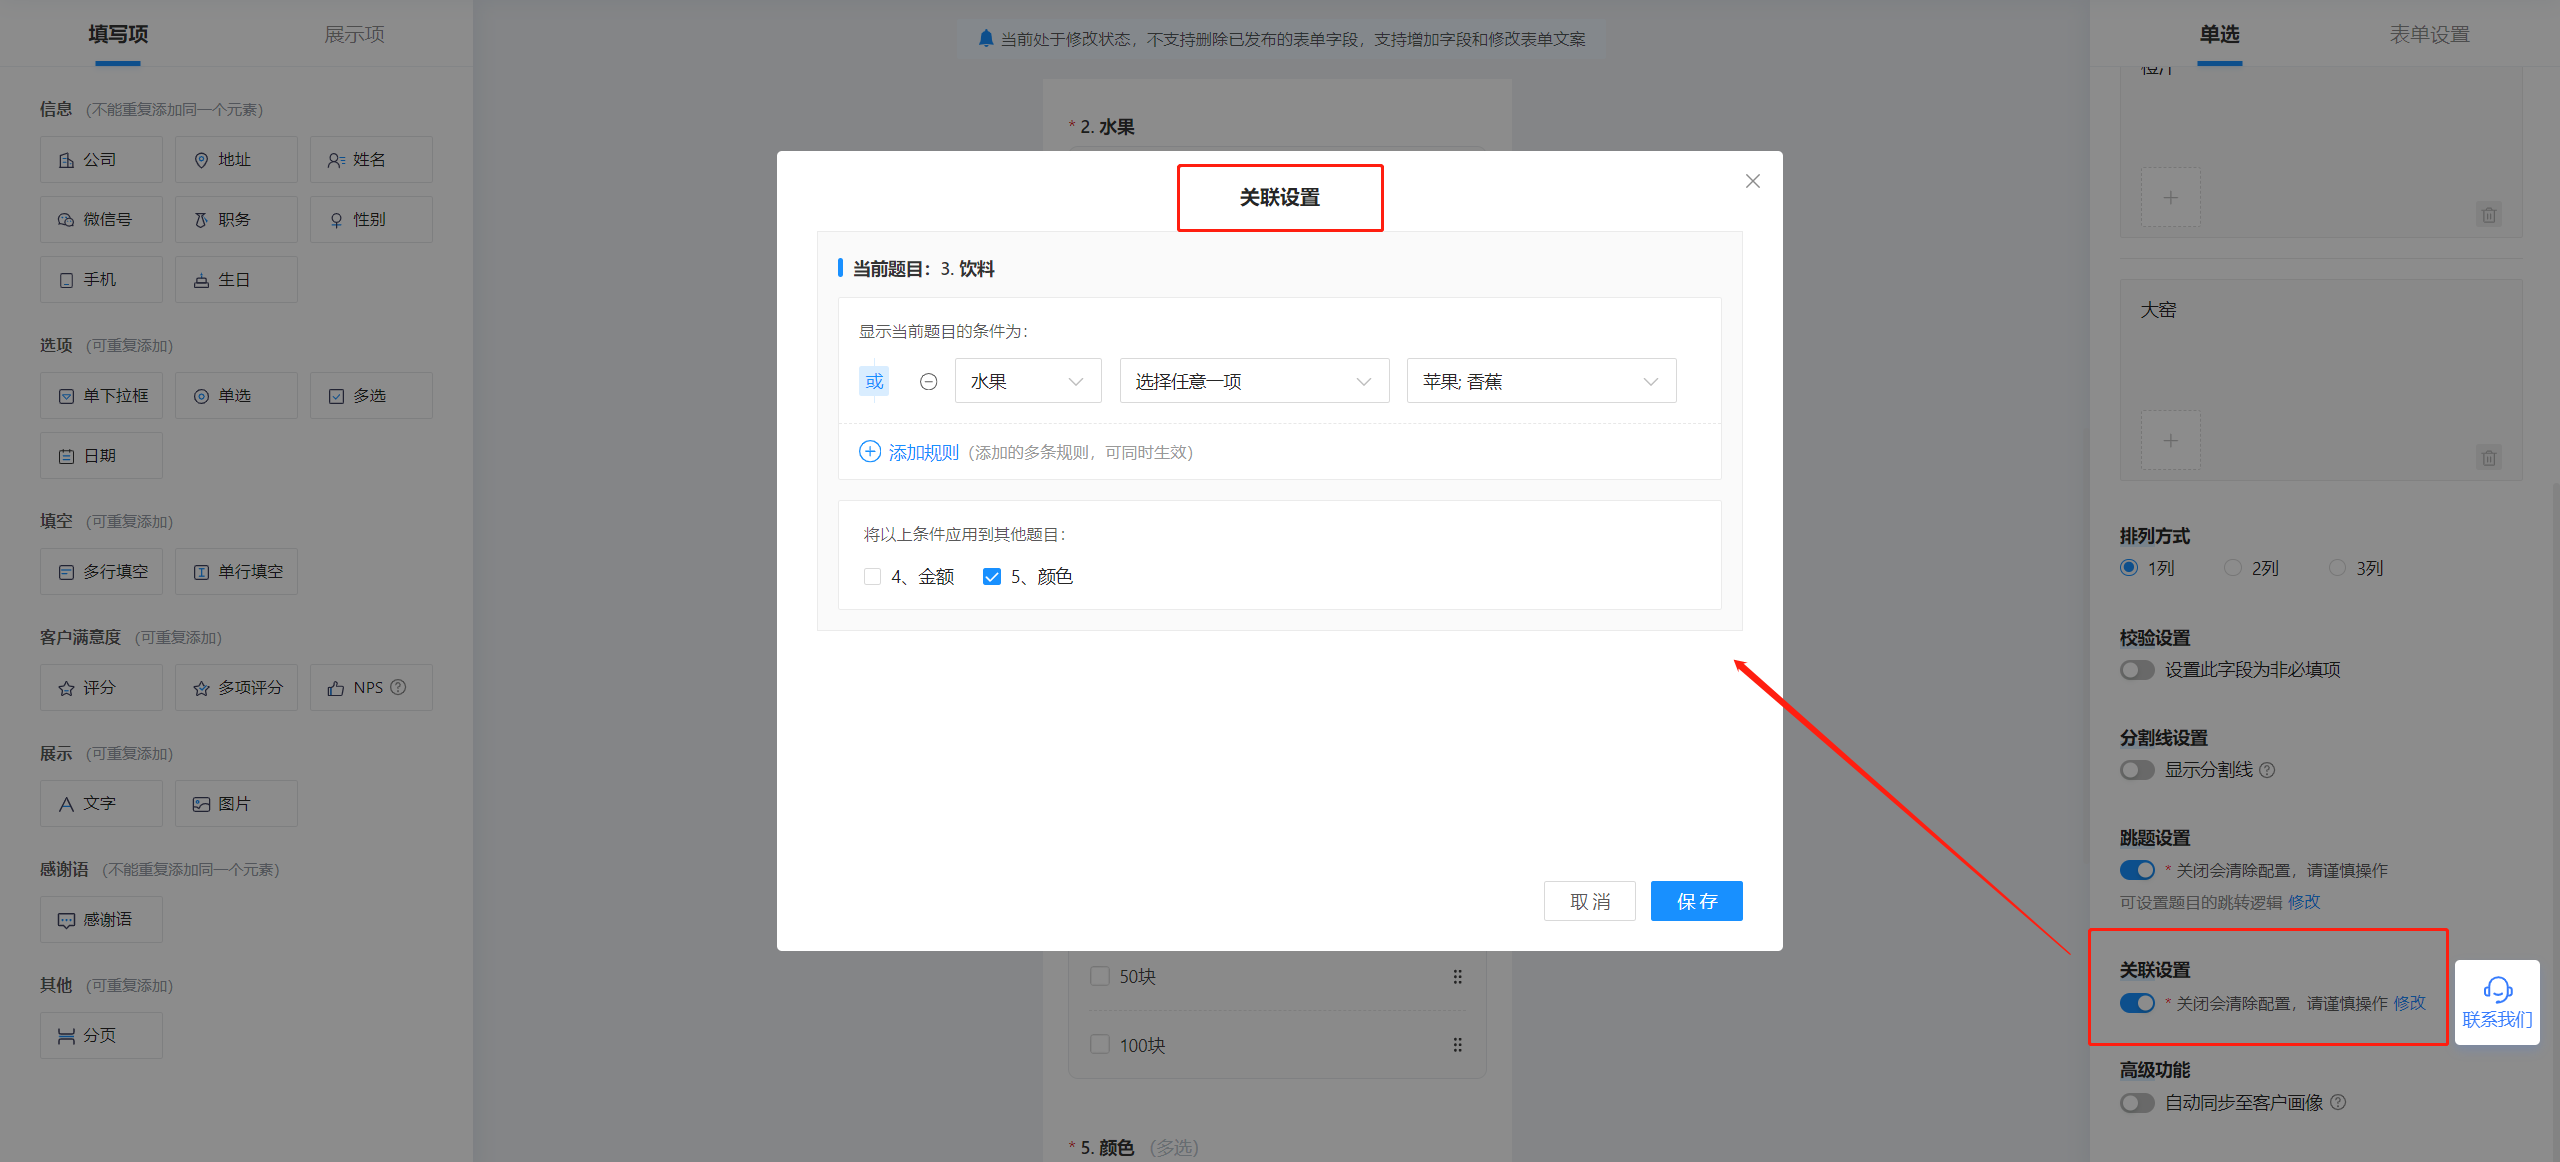Add the 职务 job title field

click(236, 220)
